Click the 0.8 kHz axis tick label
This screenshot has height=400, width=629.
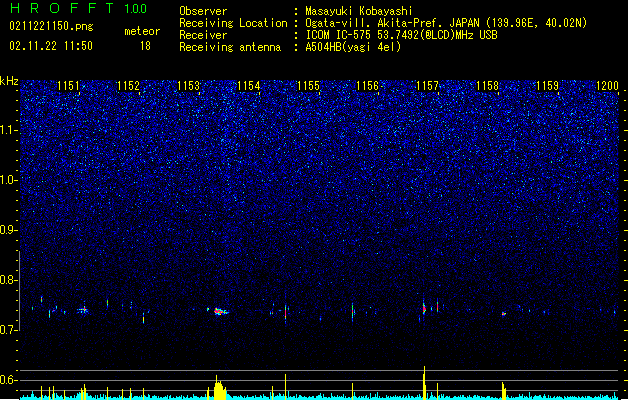pos(8,280)
